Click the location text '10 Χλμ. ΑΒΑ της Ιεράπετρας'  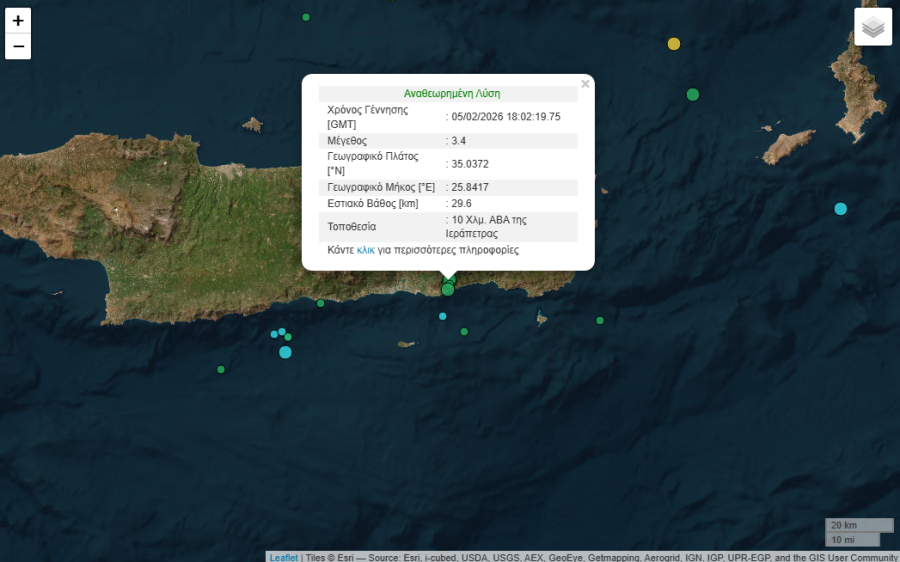click(x=486, y=227)
